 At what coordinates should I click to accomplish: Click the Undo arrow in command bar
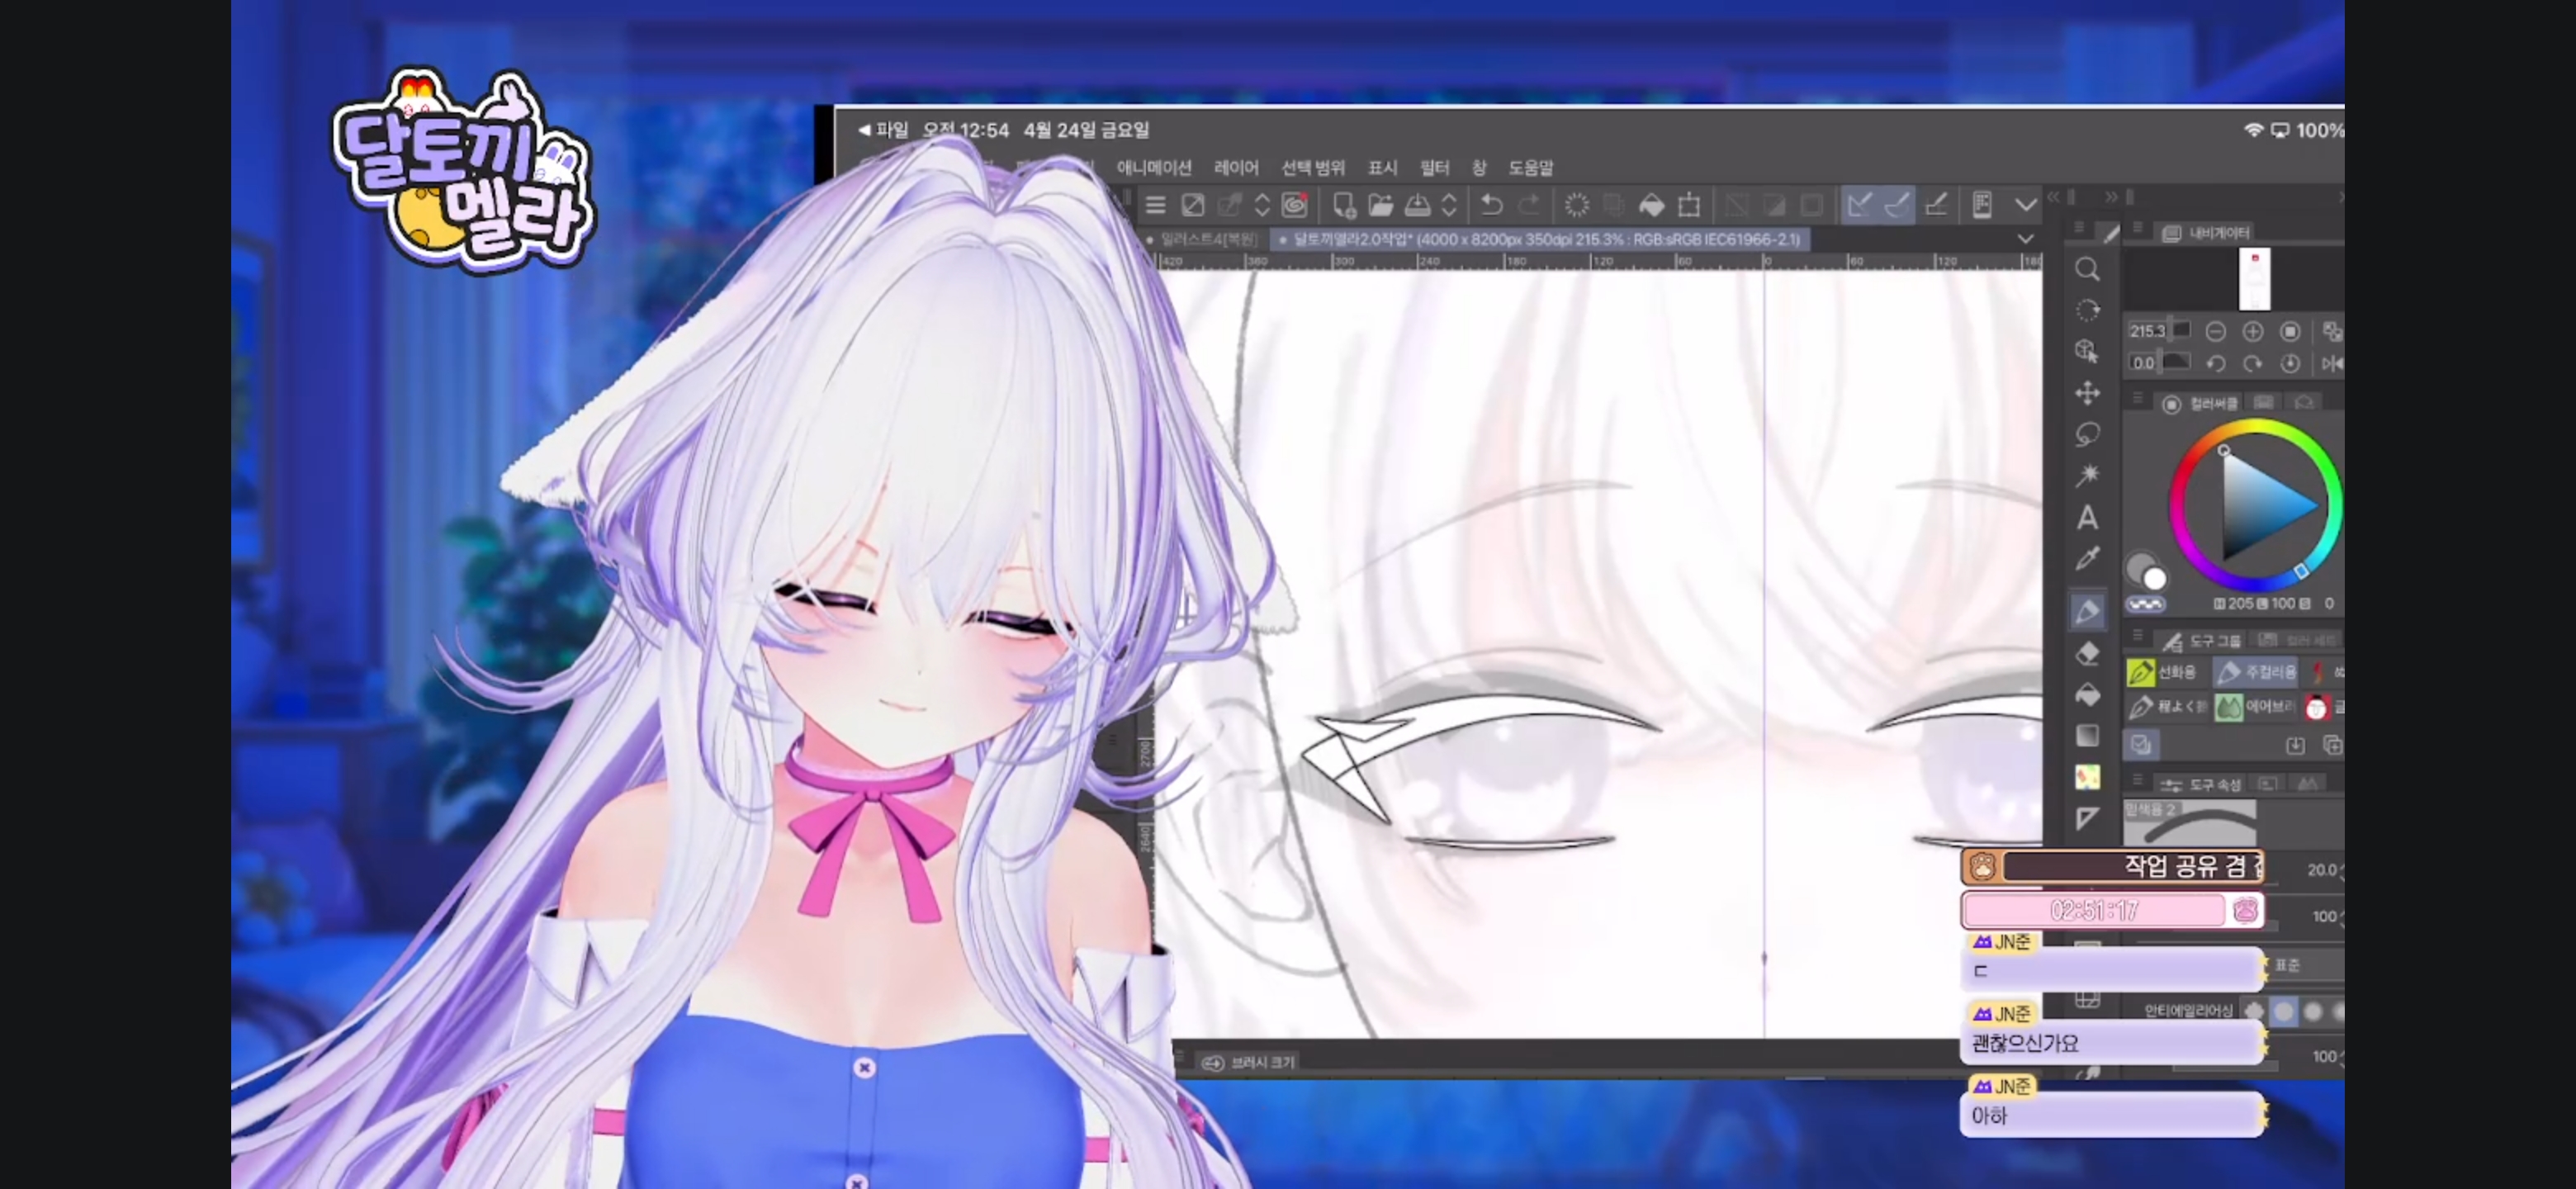[1491, 205]
